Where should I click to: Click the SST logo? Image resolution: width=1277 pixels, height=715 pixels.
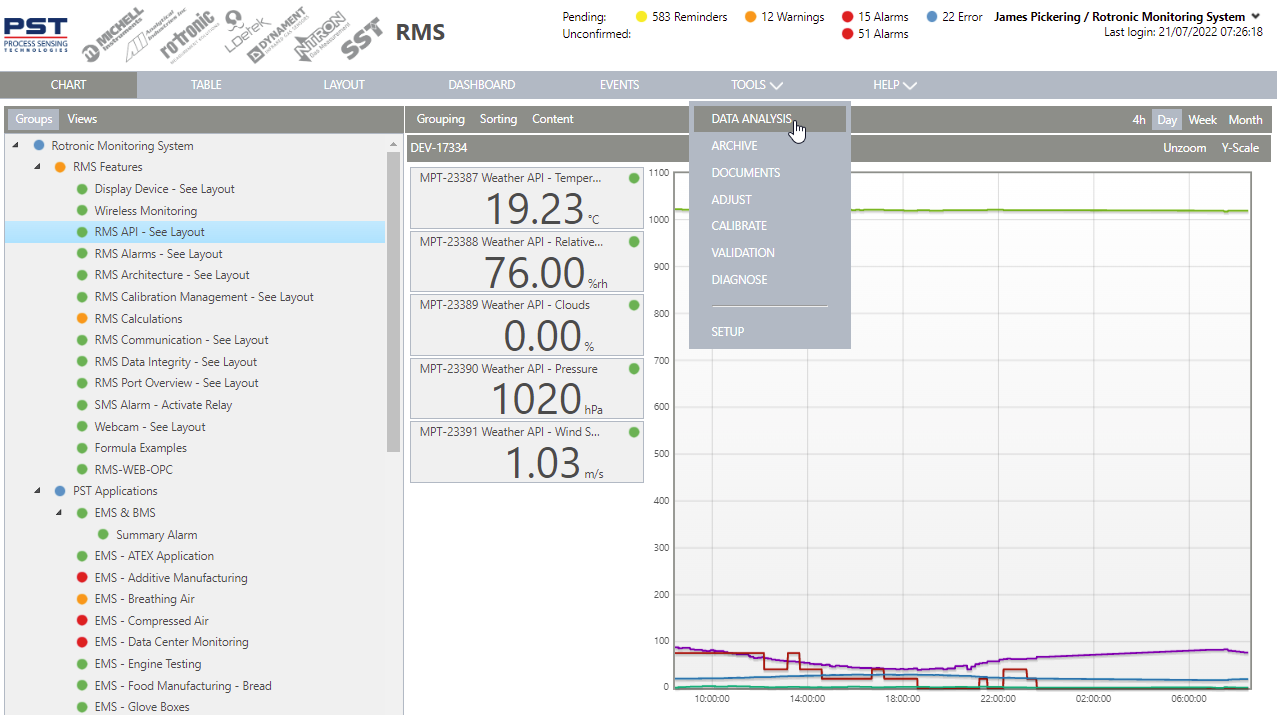tap(364, 38)
